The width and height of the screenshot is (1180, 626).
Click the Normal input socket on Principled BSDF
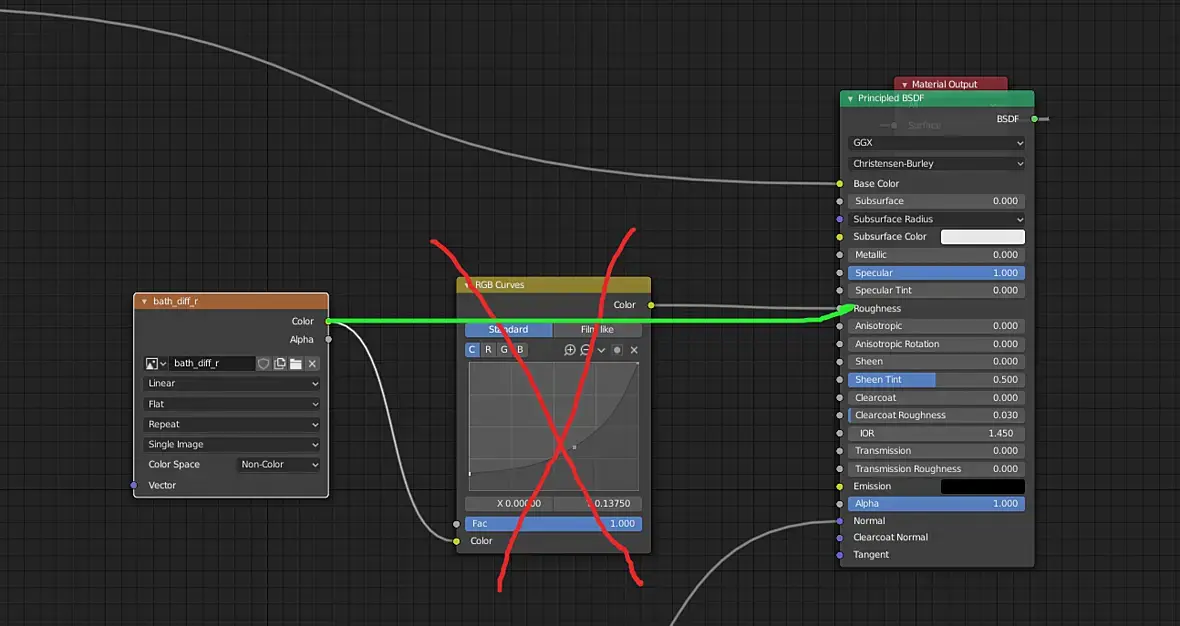pos(840,521)
